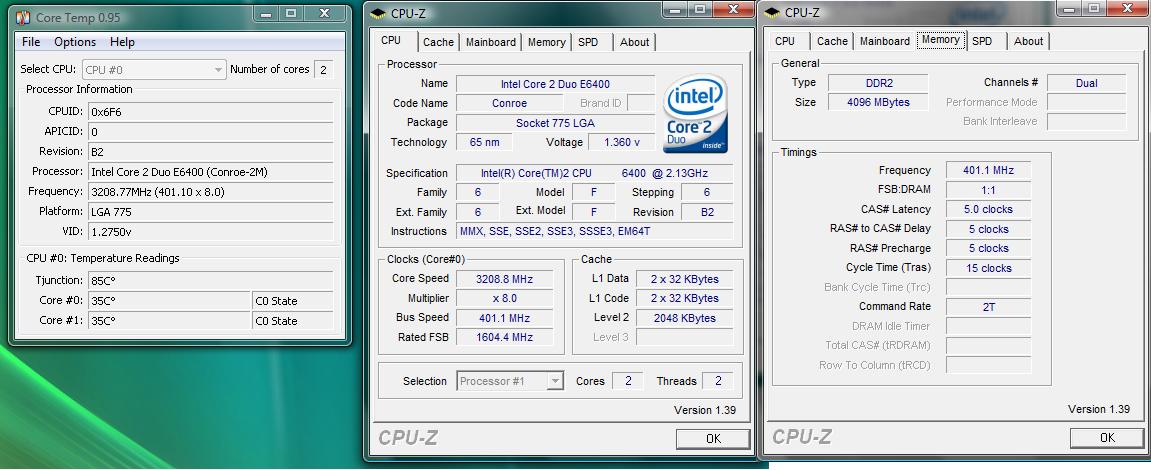
Task: Click the CPU-Z icon in middle window title
Action: [x=377, y=12]
